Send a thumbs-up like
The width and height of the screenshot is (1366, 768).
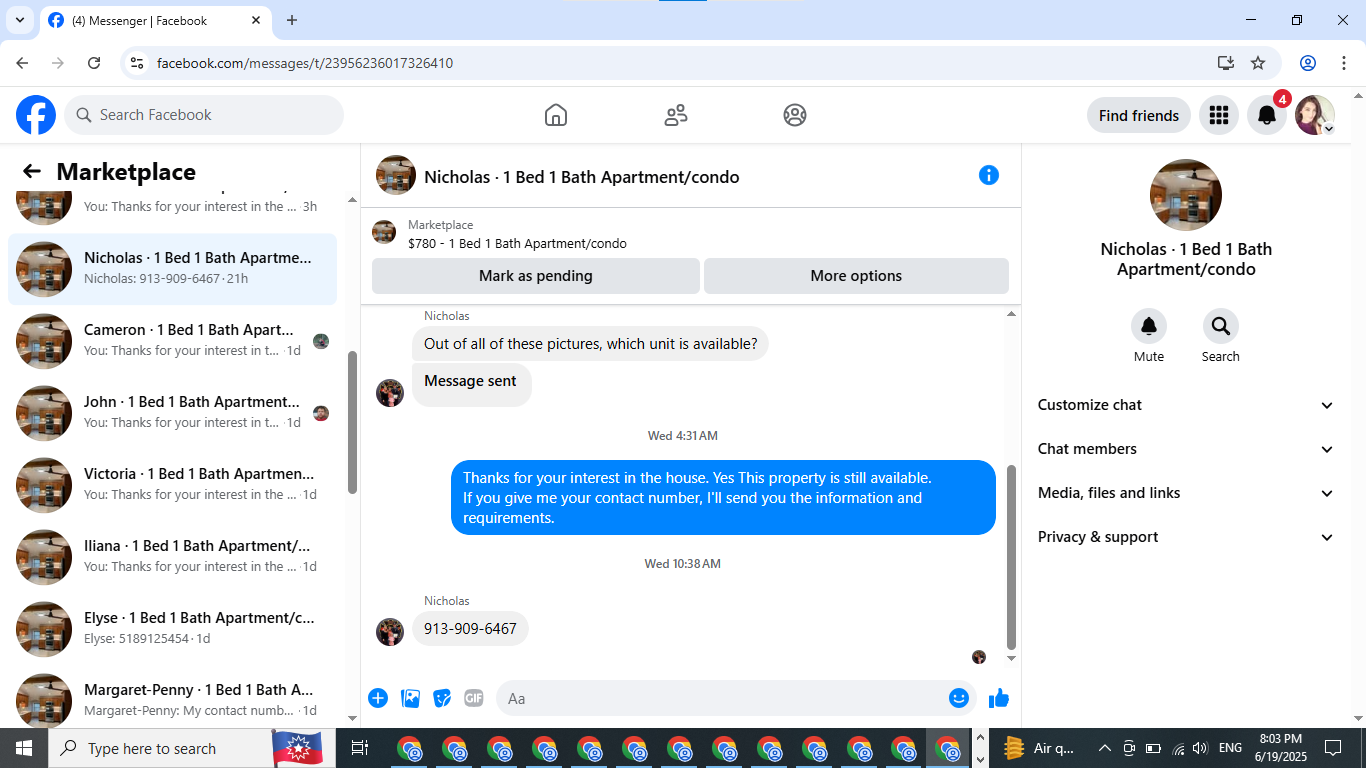tap(999, 698)
